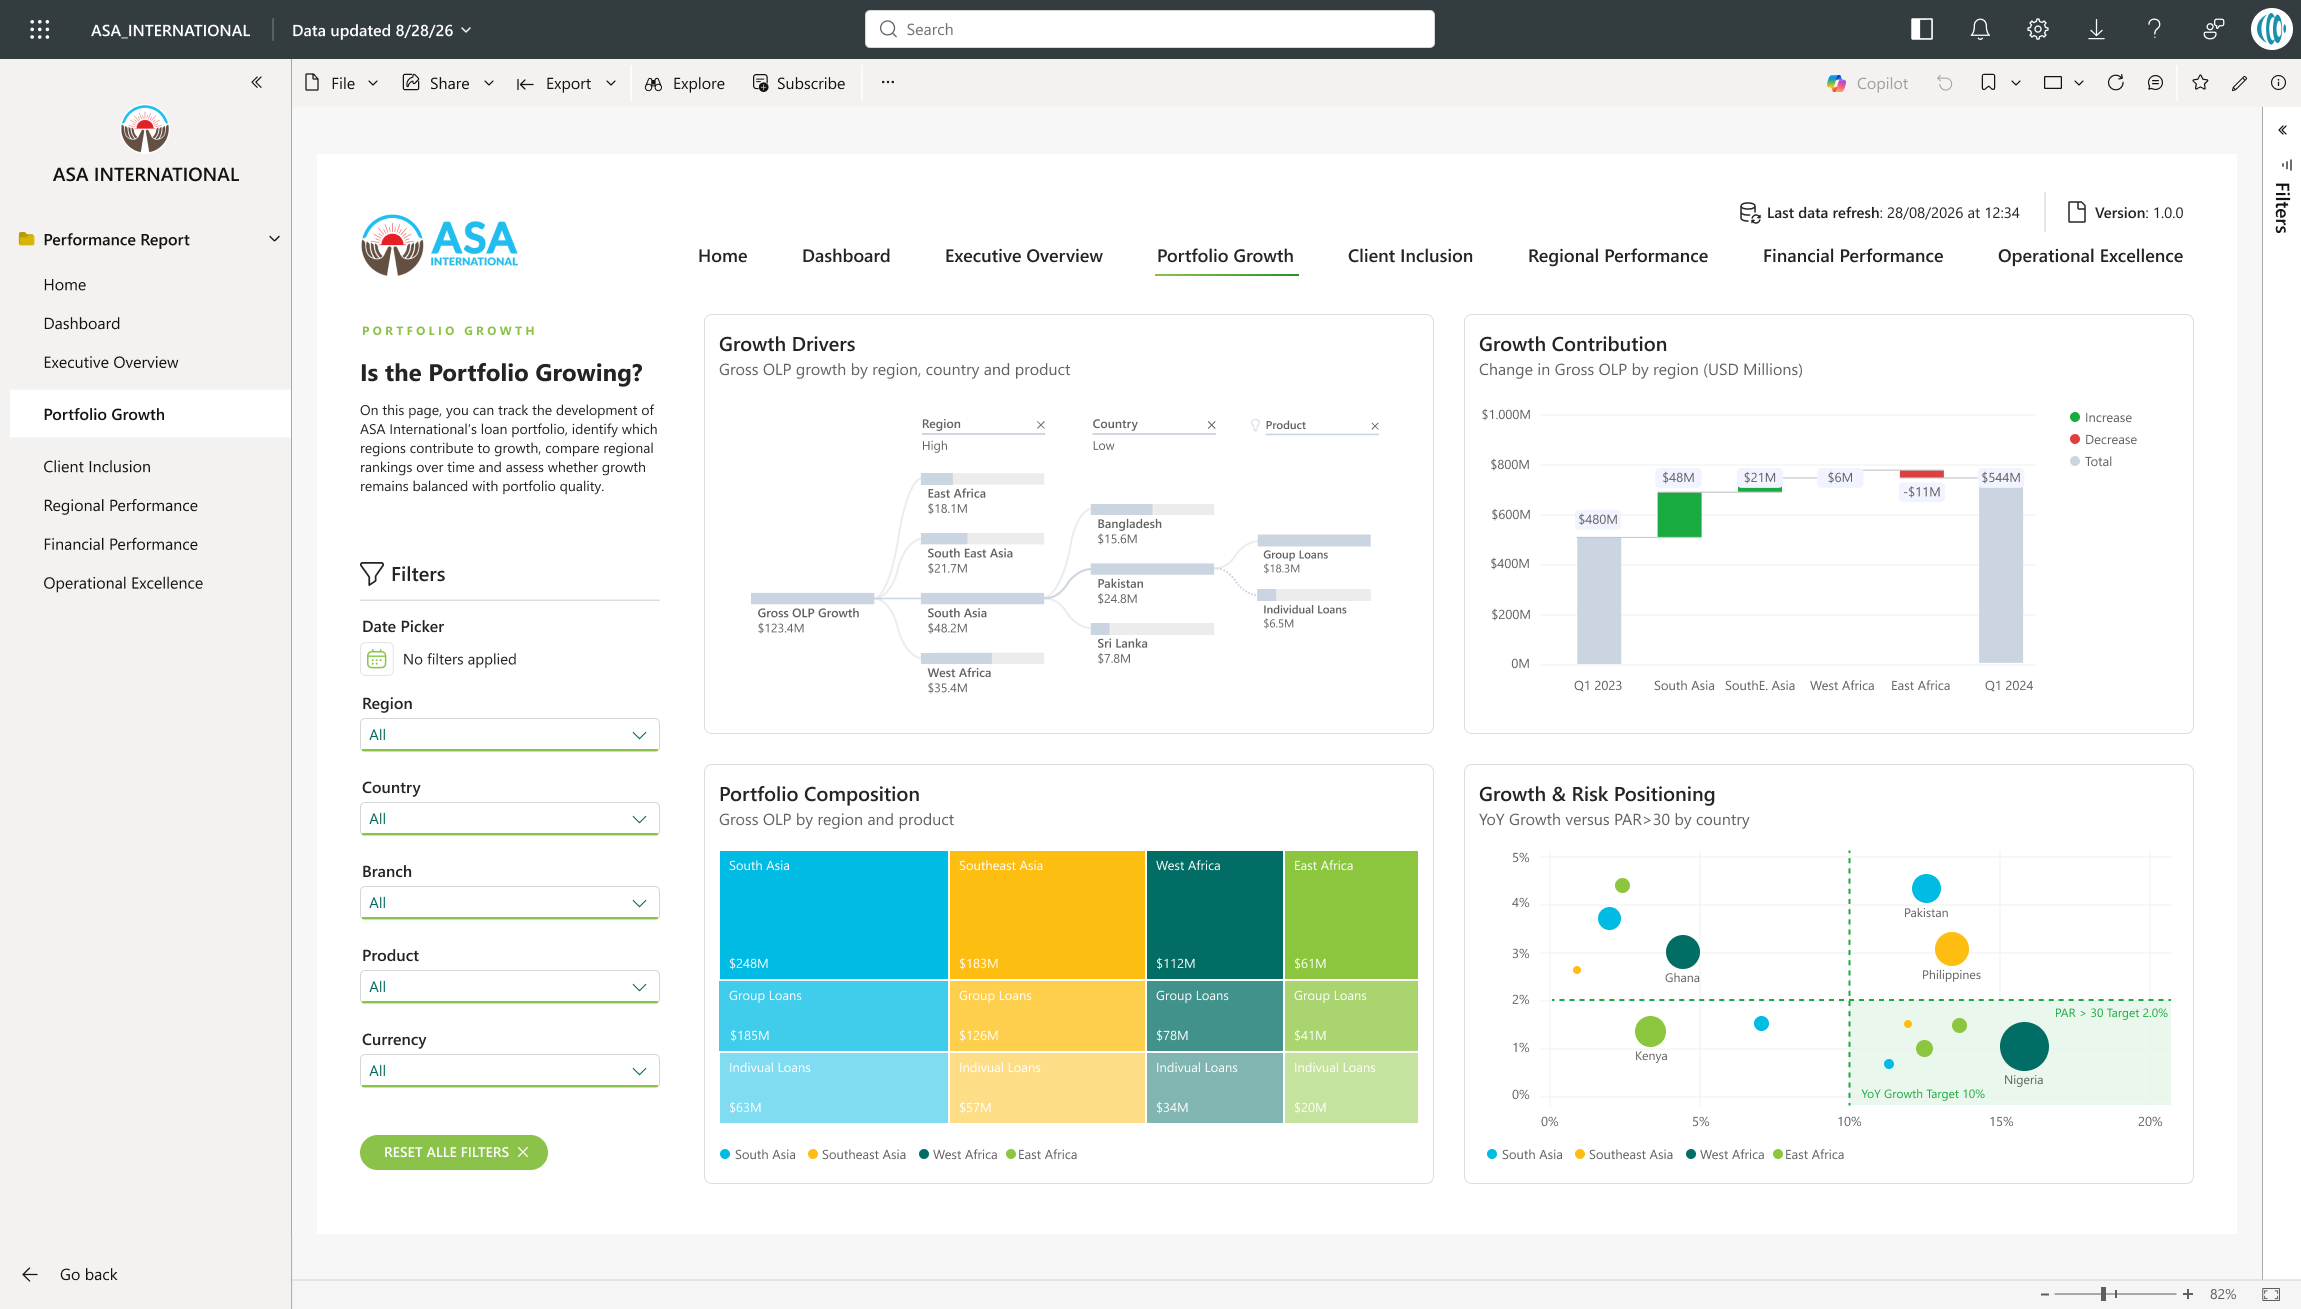Screen dimensions: 2301x1309
Task: Click the zoom slider handle
Action: tap(2104, 1294)
